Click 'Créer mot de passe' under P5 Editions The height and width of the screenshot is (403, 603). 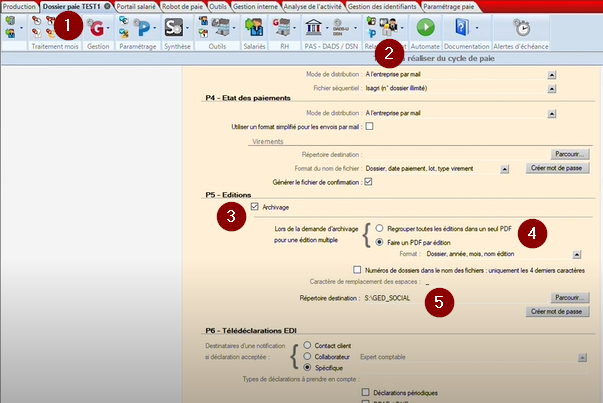click(x=557, y=311)
